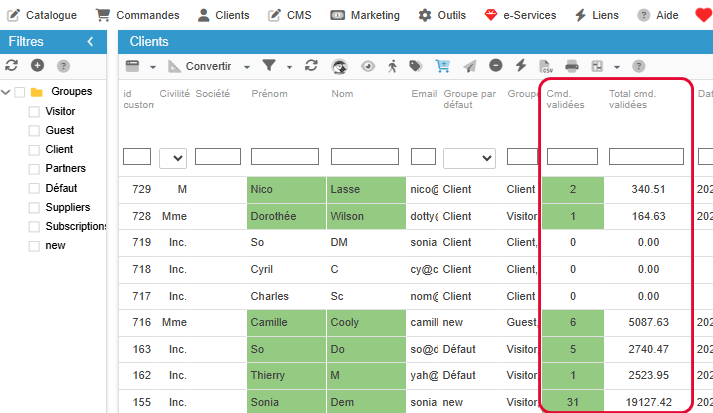The height and width of the screenshot is (413, 713).
Task: Open the filter funnel dropdown arrow
Action: 289,67
